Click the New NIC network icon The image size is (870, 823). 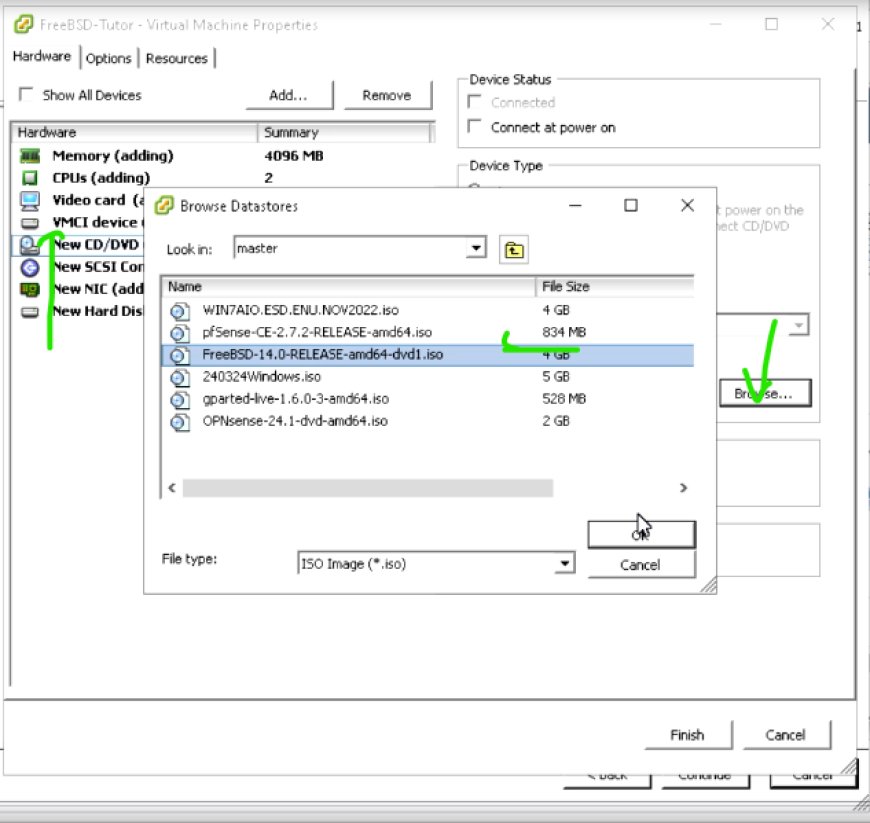[x=30, y=289]
